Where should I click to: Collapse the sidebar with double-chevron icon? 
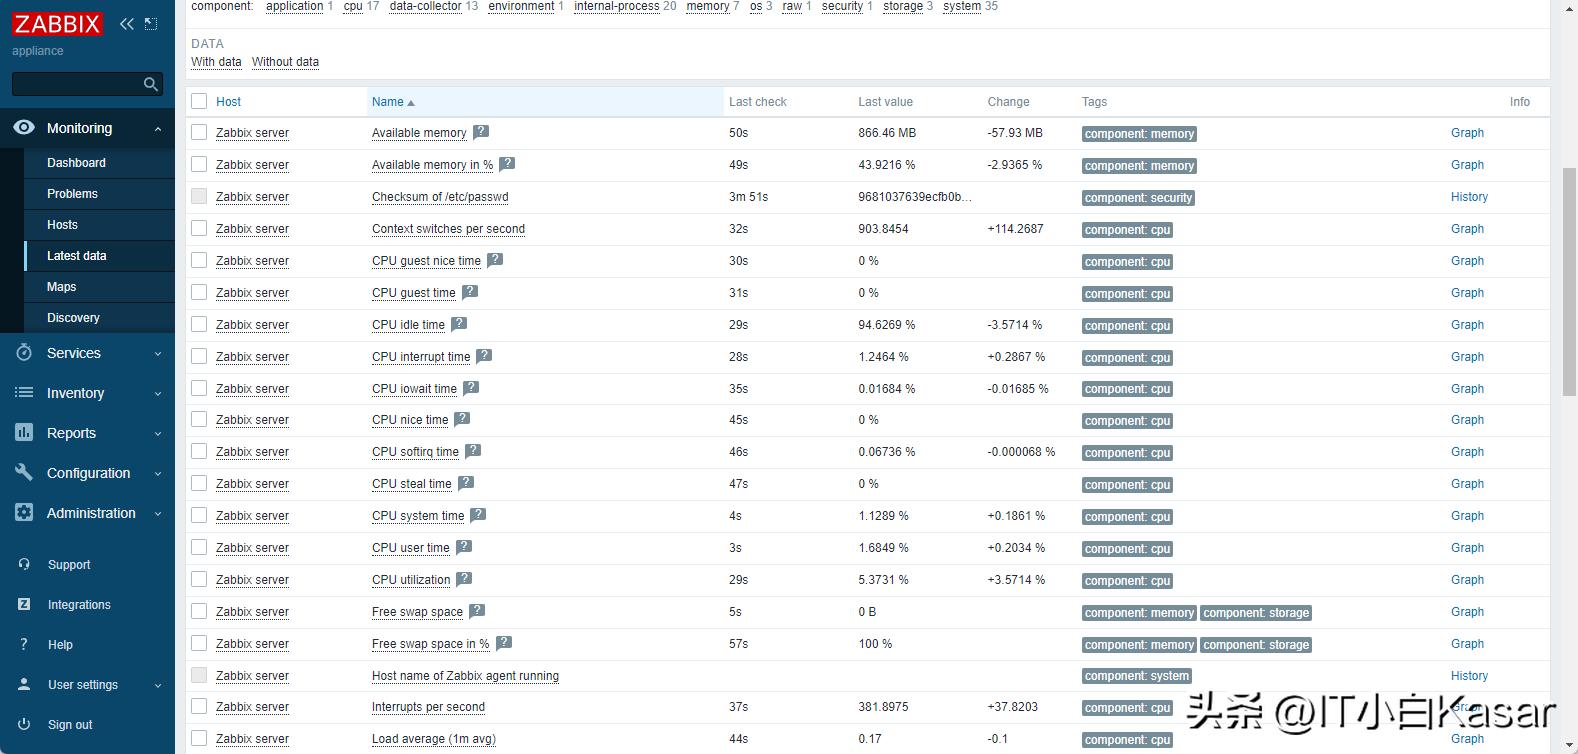pos(127,24)
